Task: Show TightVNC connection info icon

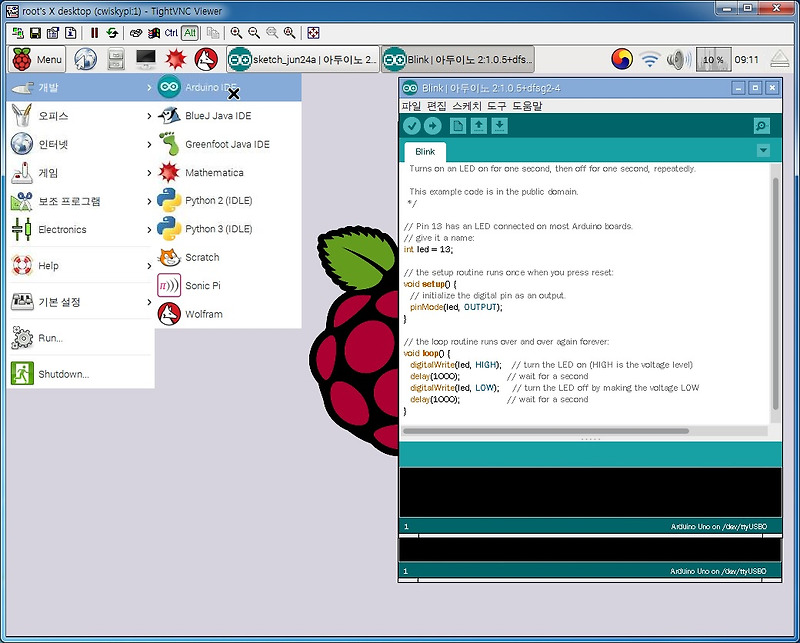Action: [x=70, y=33]
